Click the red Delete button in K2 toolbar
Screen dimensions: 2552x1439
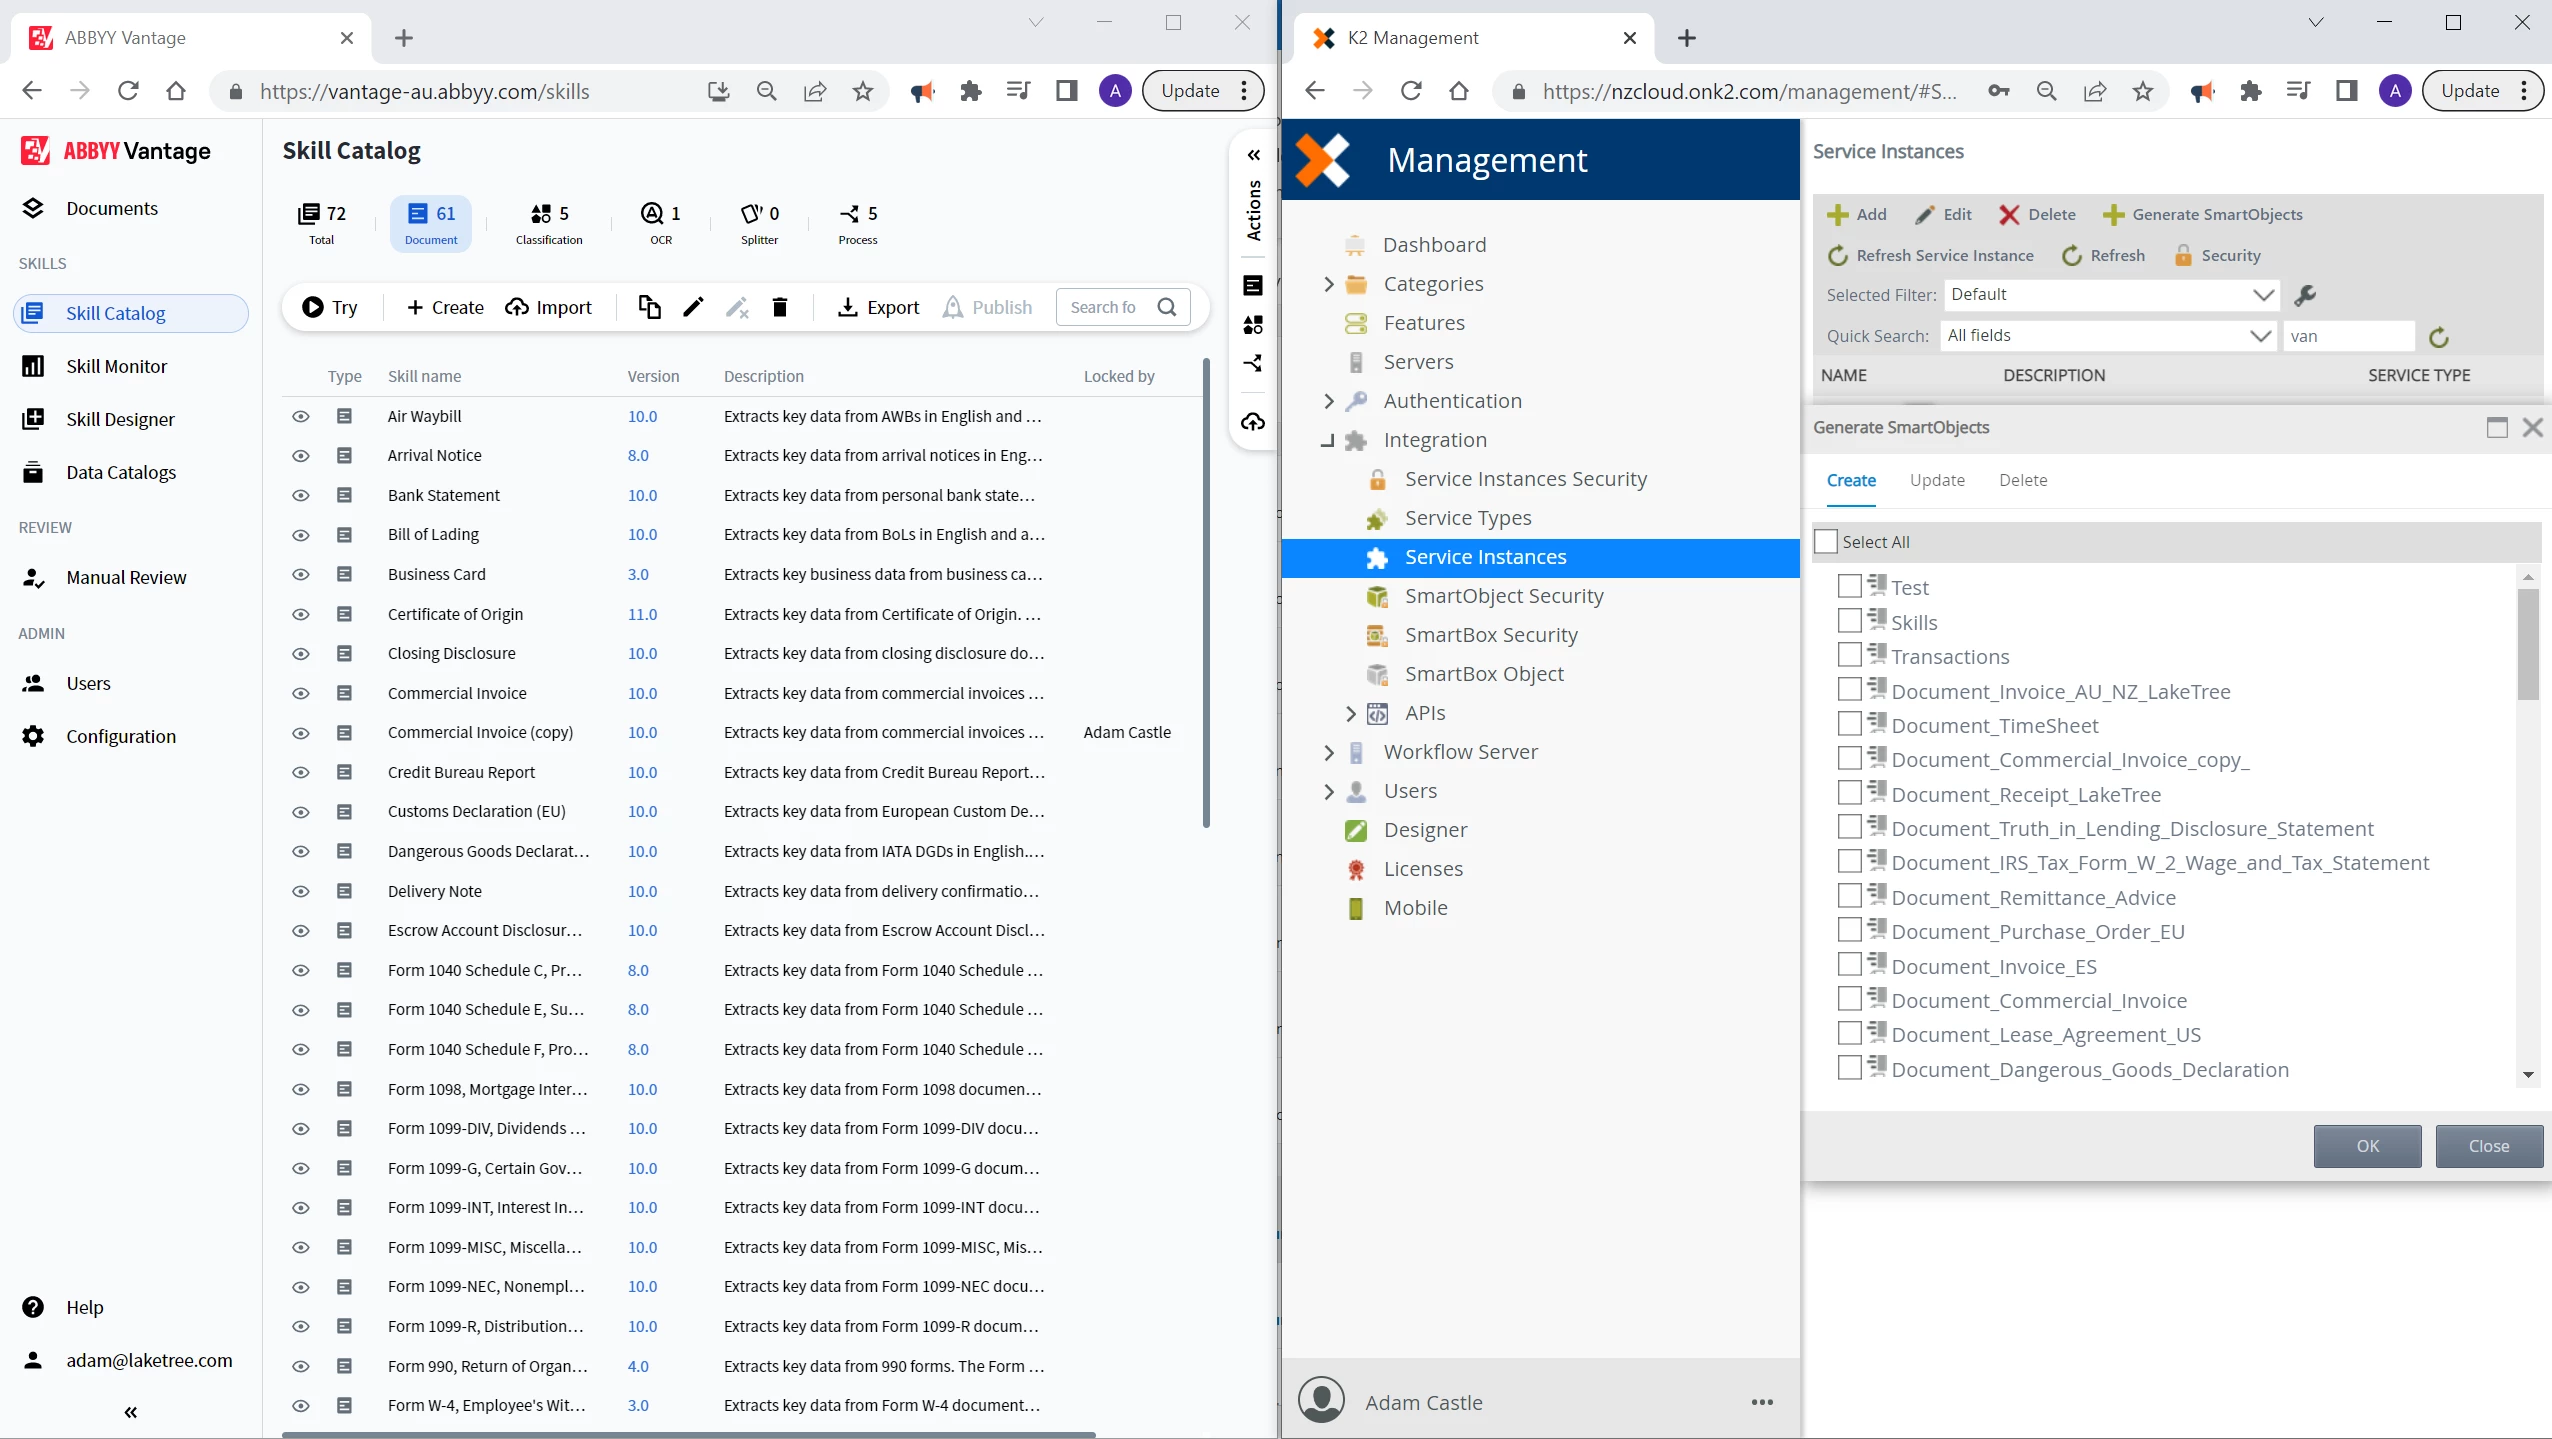click(x=2037, y=214)
